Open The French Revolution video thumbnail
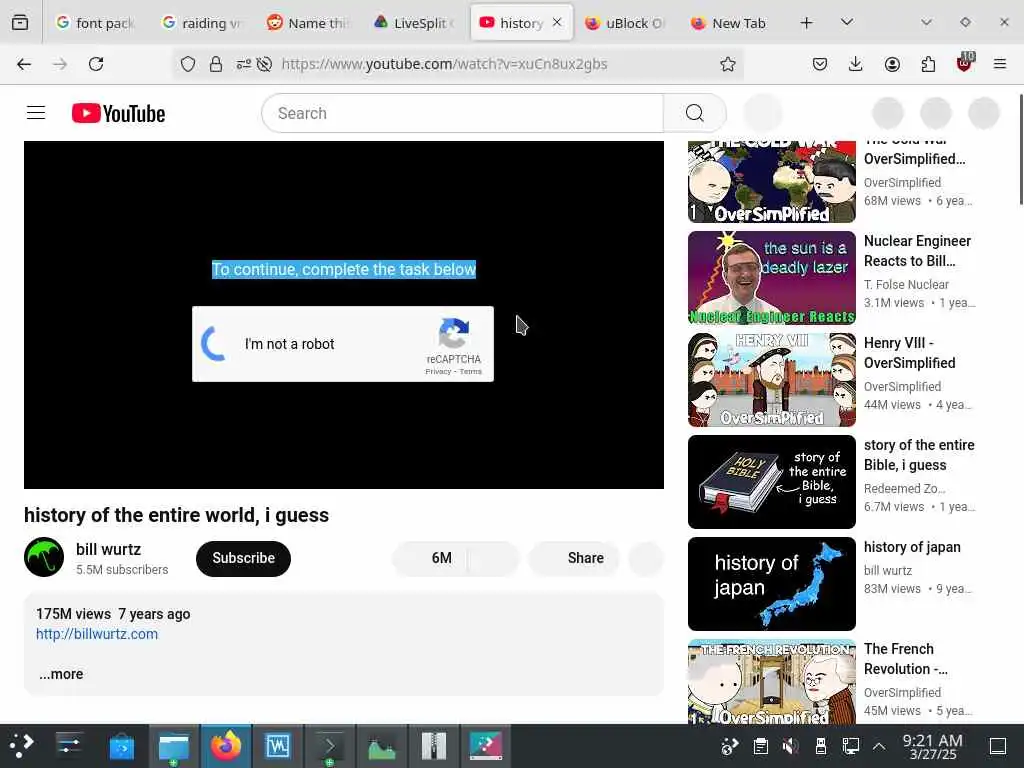The width and height of the screenshot is (1024, 768). [771, 681]
